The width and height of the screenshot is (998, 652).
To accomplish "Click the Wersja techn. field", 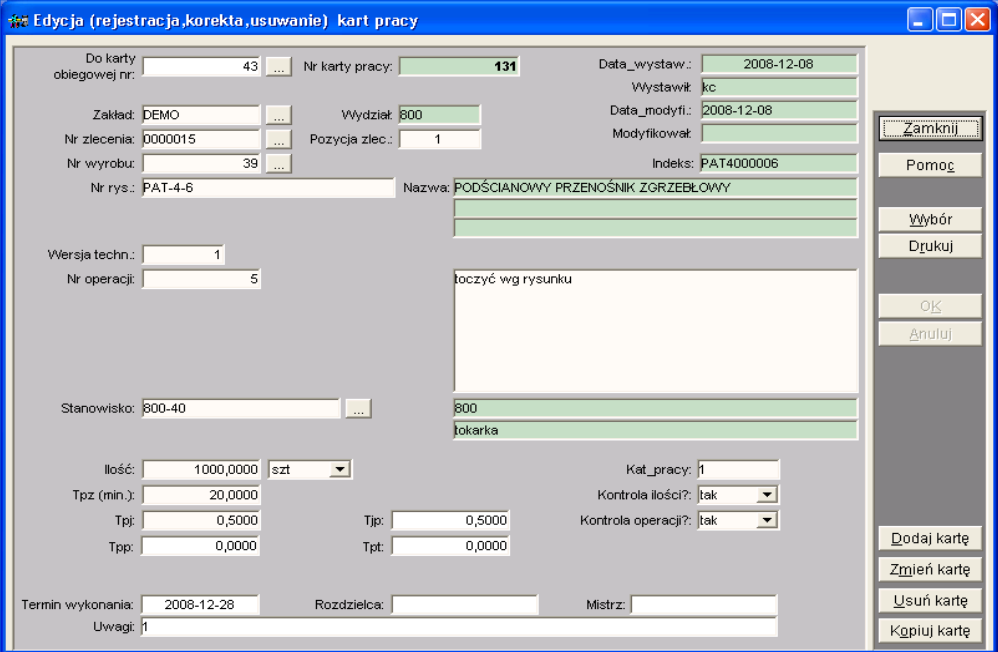I will point(183,255).
